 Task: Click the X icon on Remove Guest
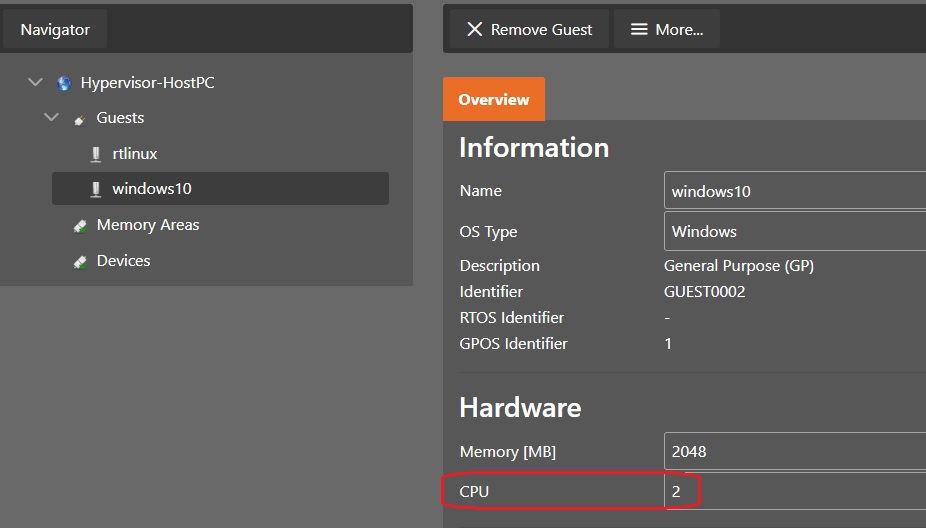[x=475, y=30]
